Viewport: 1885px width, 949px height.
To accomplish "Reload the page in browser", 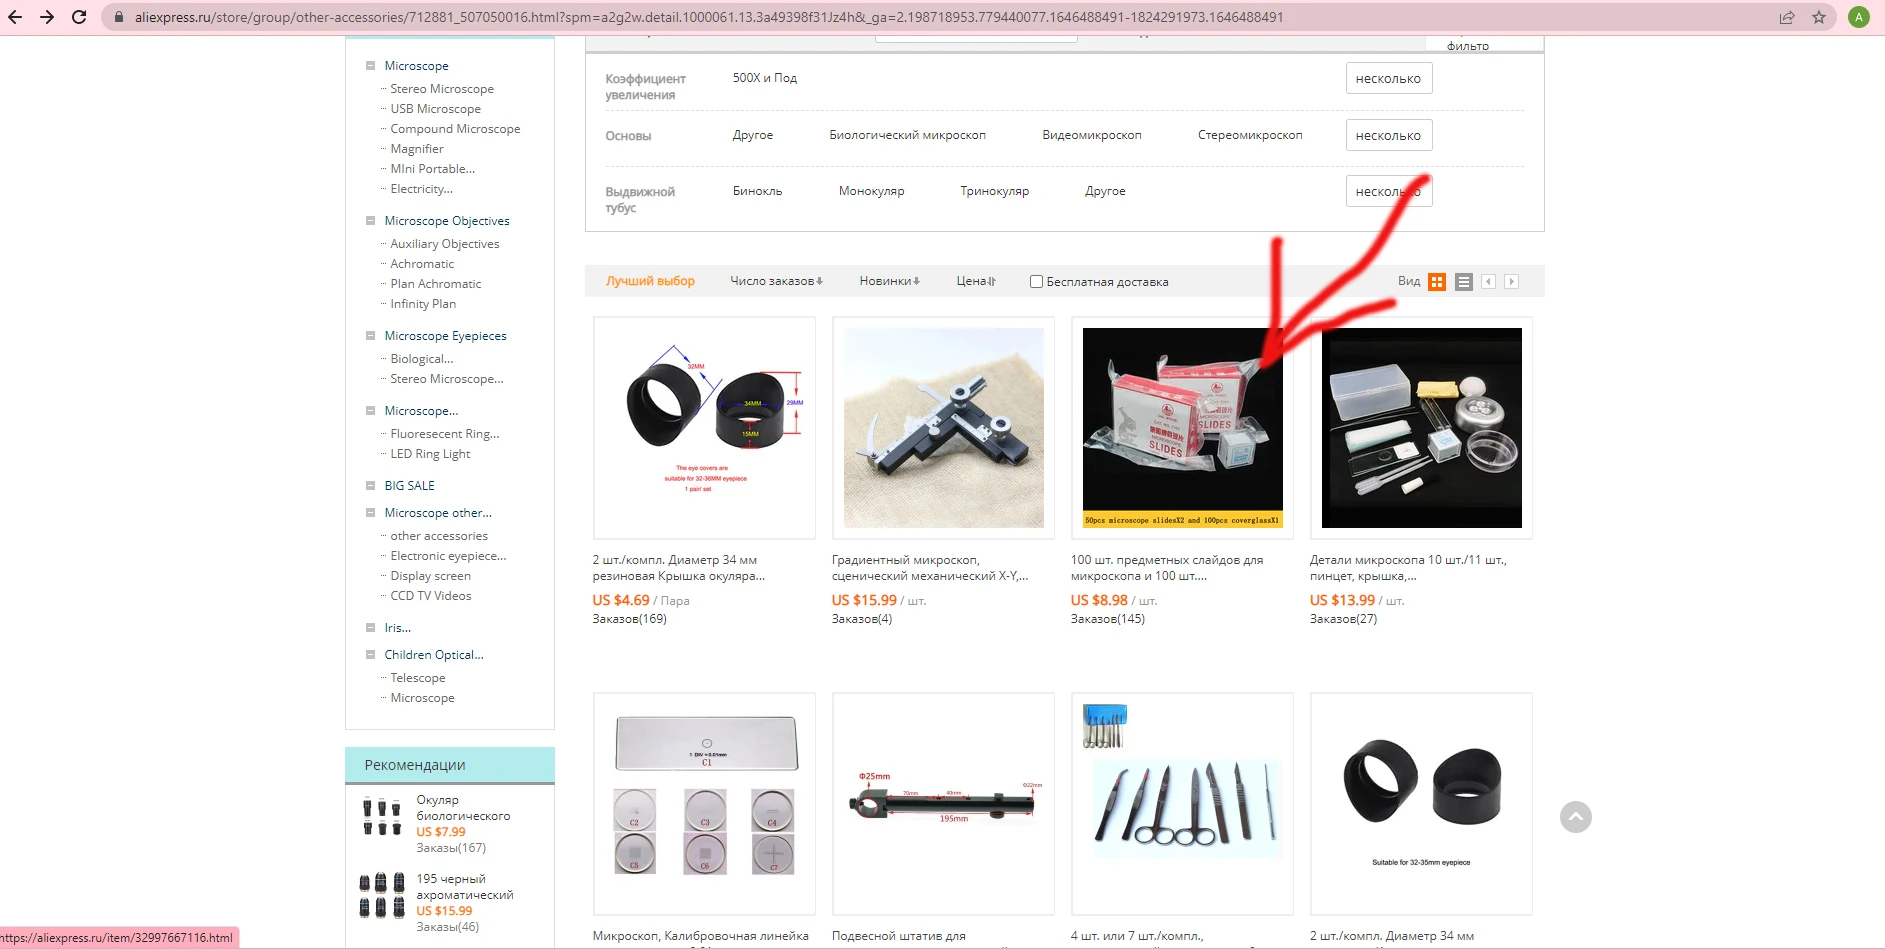I will click(79, 17).
